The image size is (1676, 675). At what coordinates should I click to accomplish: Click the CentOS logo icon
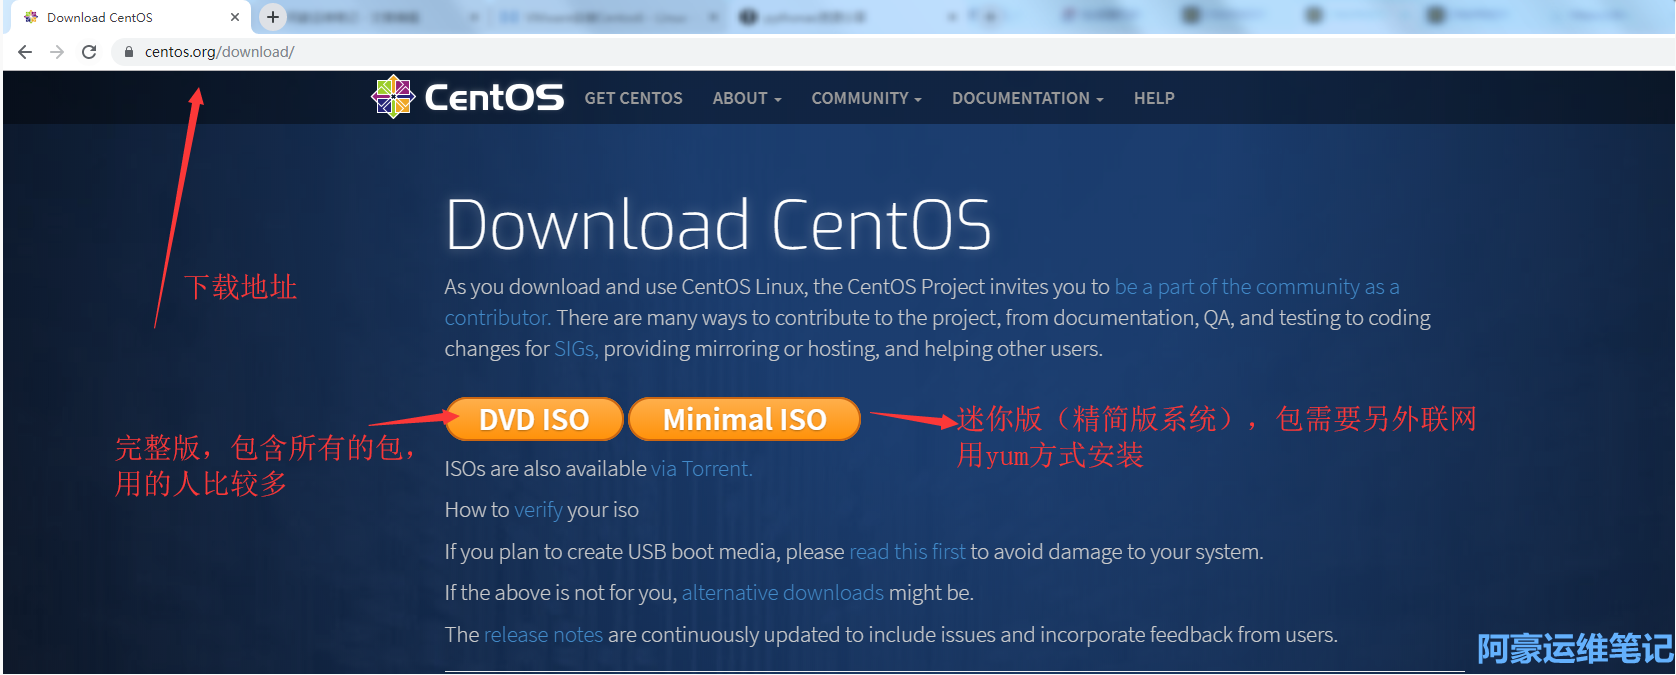pyautogui.click(x=392, y=97)
